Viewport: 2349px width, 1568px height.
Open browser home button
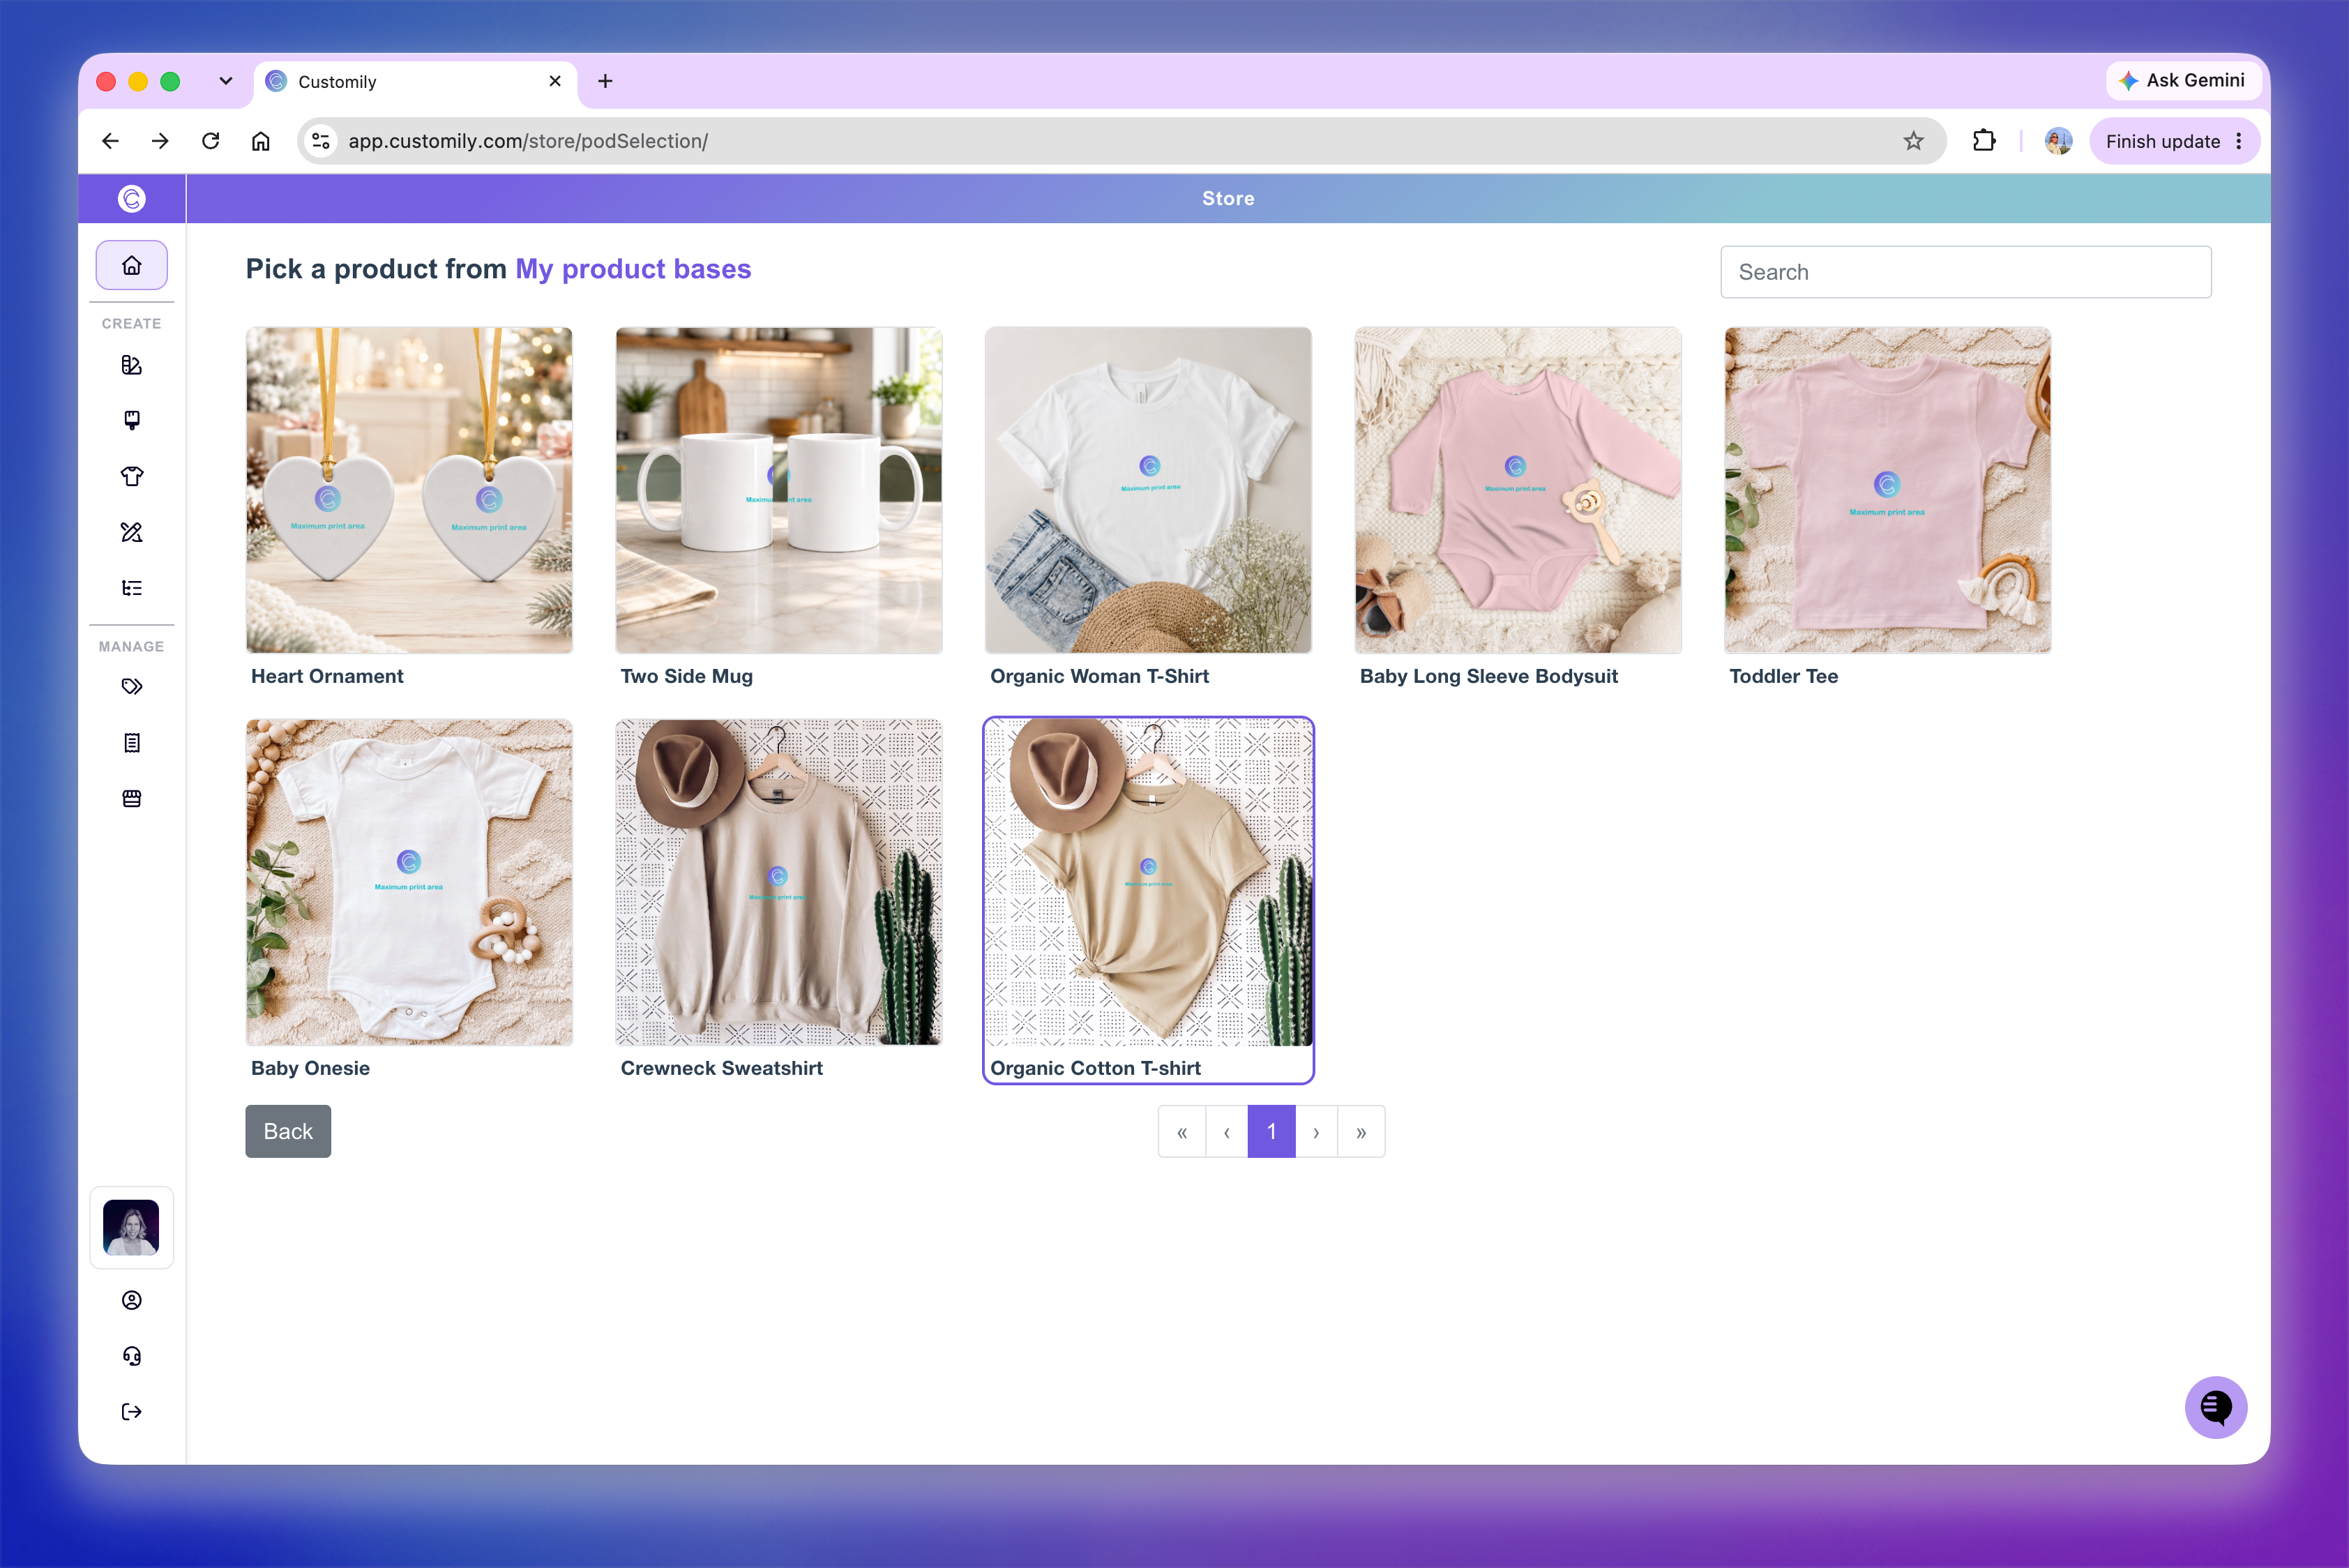(260, 141)
